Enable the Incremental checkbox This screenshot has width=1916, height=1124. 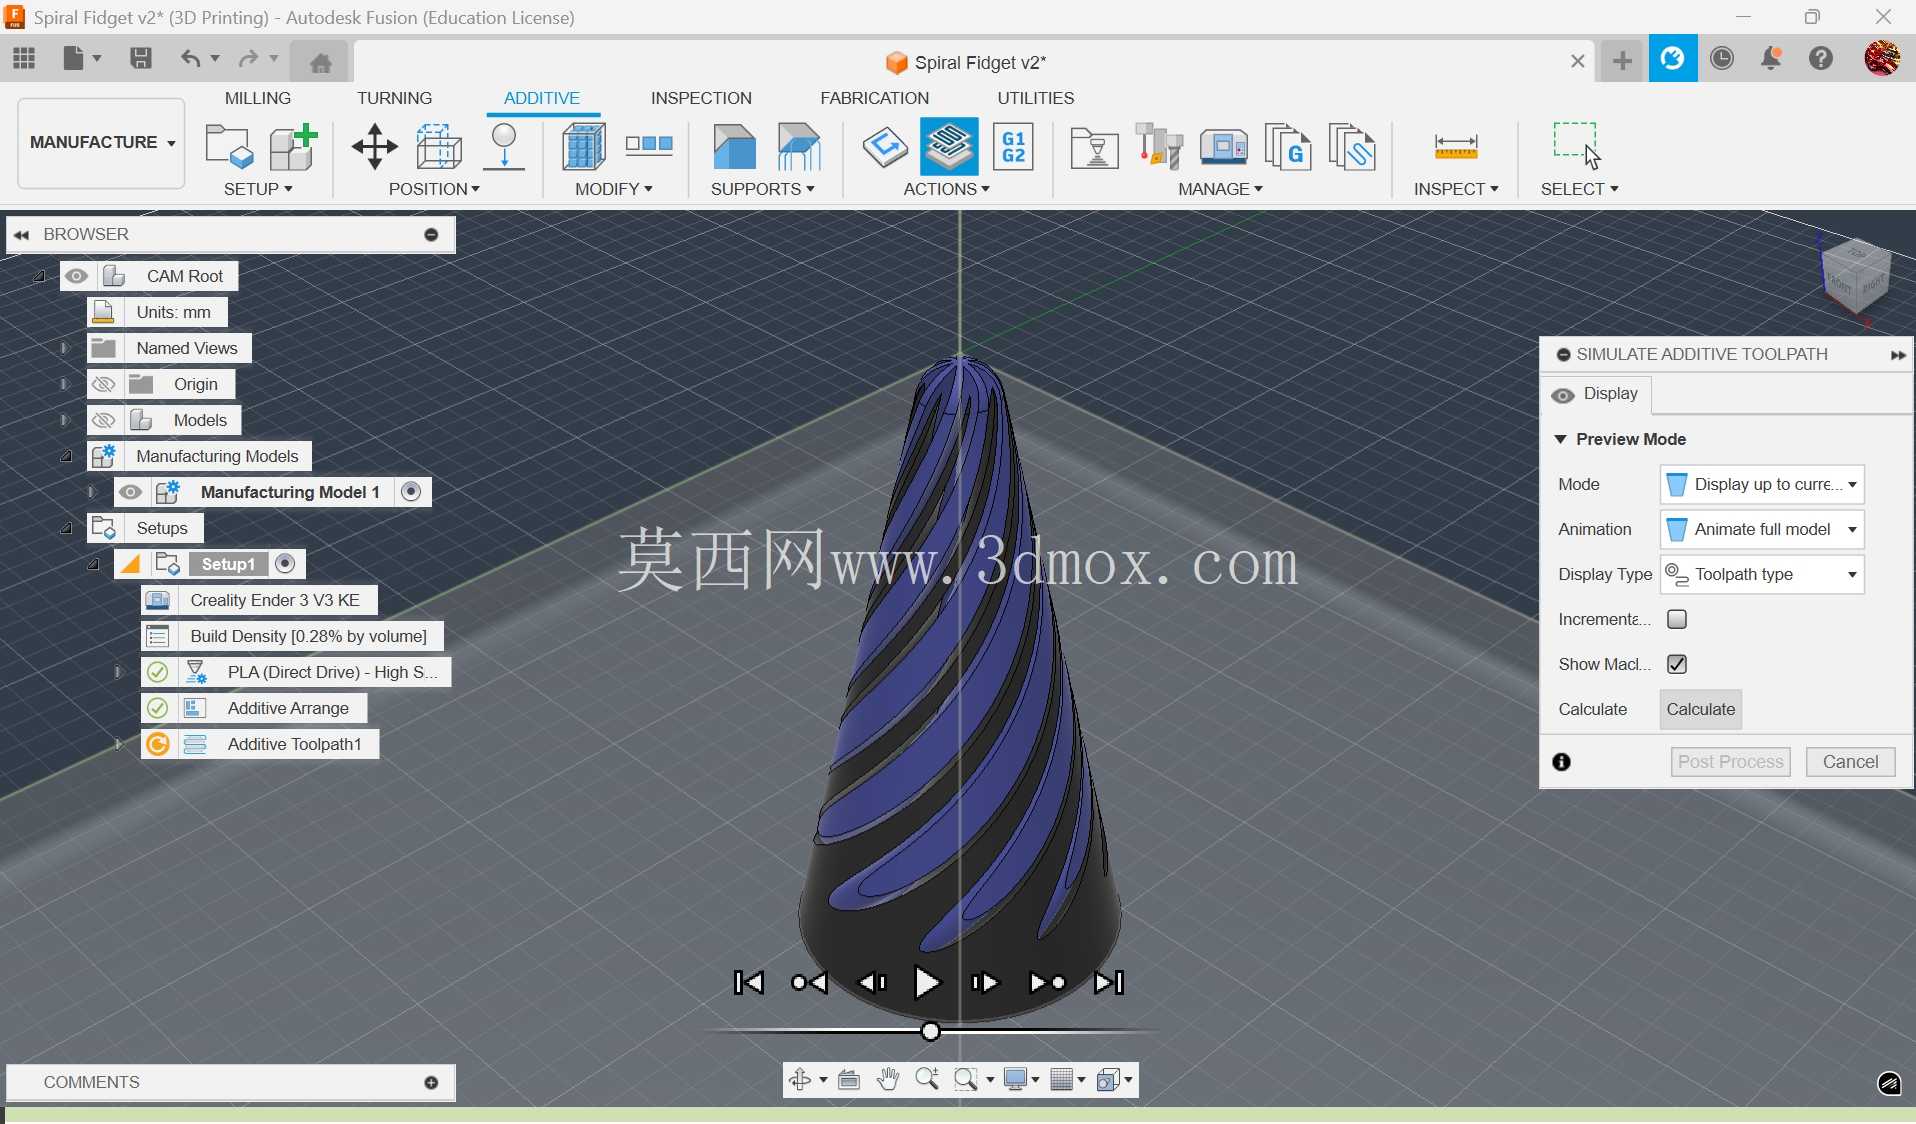pyautogui.click(x=1677, y=619)
